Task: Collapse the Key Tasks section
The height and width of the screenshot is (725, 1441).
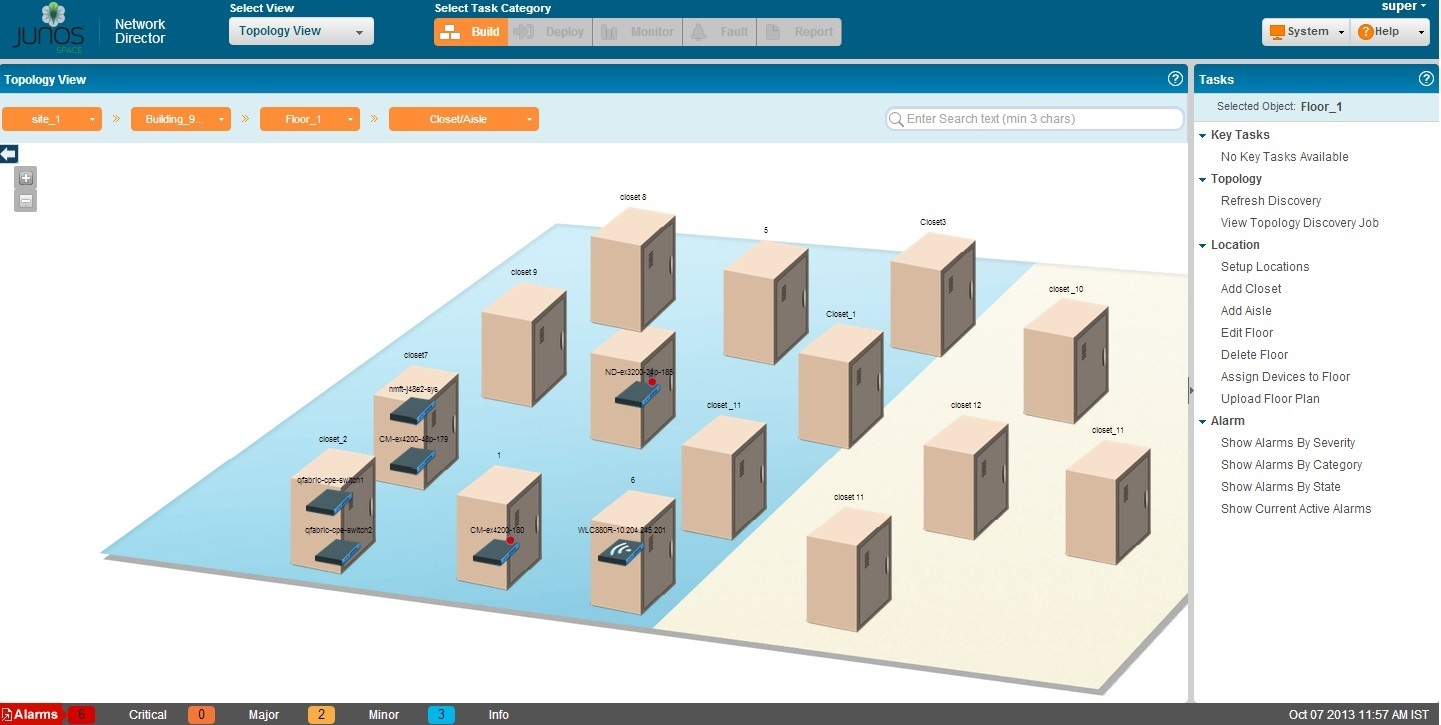Action: click(x=1203, y=135)
